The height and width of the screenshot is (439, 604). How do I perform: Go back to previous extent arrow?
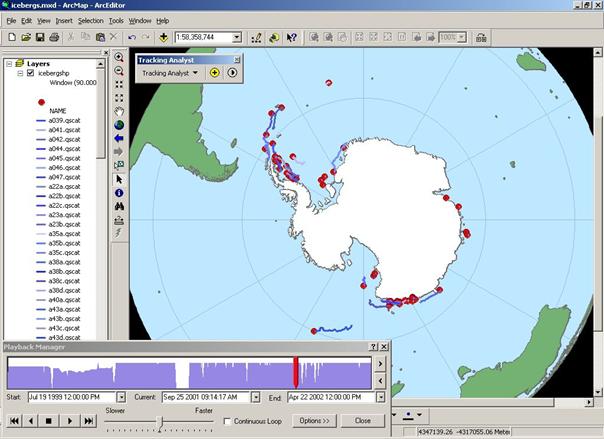[x=120, y=137]
